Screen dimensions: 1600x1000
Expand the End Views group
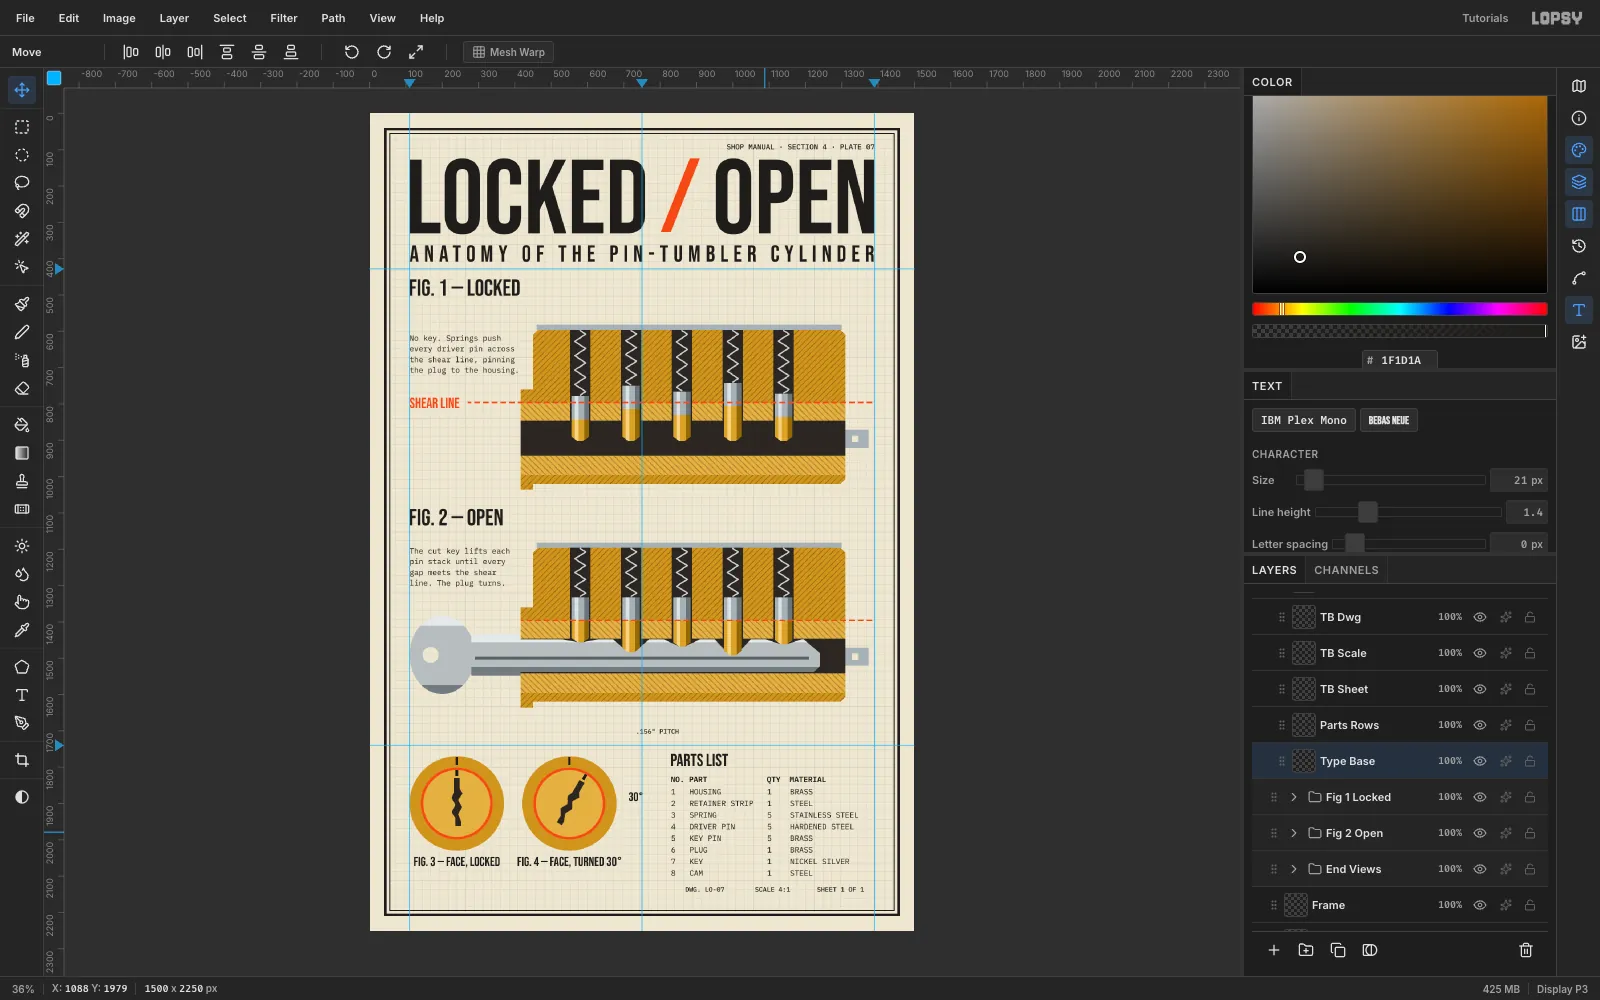click(1294, 869)
